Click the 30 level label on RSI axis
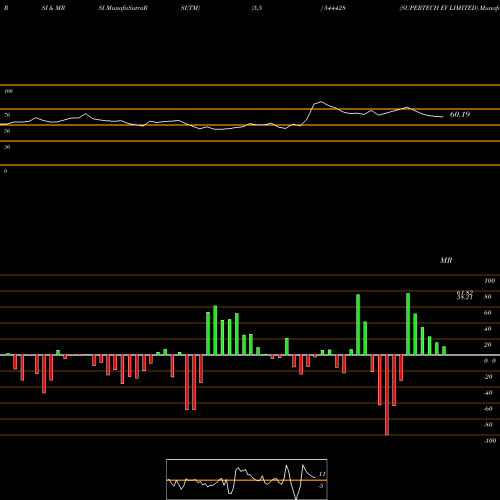The width and height of the screenshot is (500, 500). (x=7, y=147)
